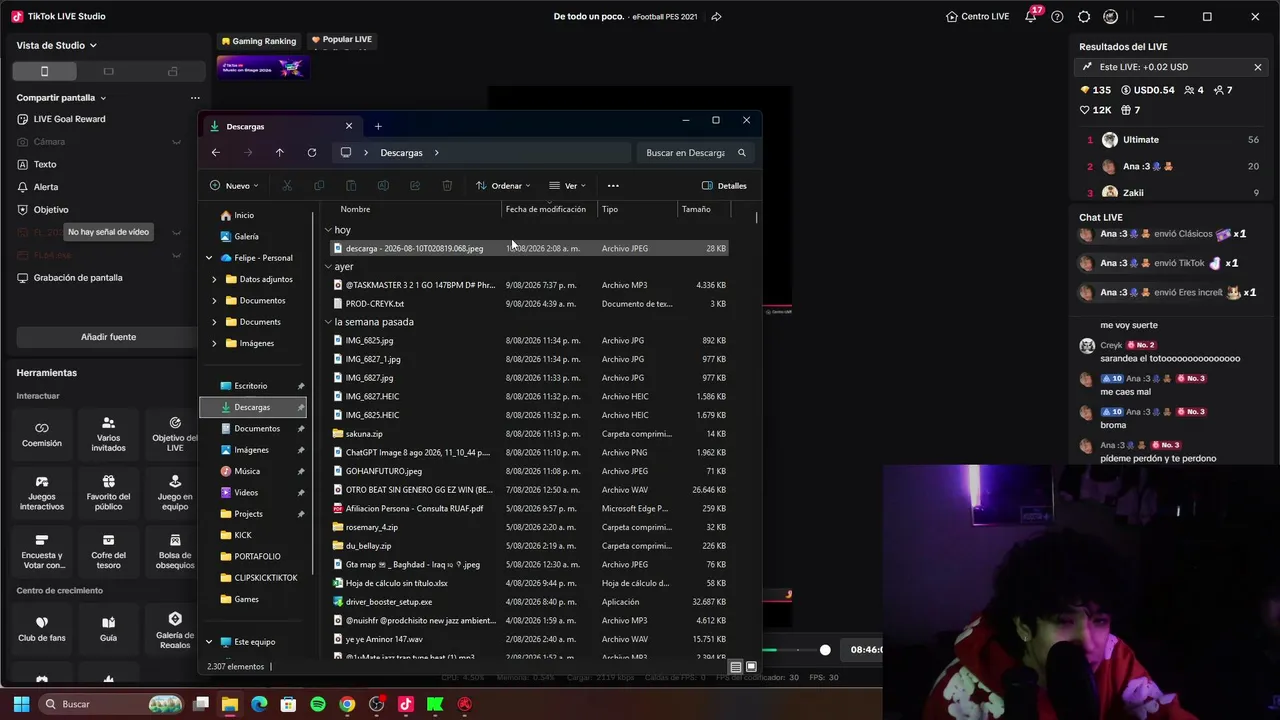Toggle visibility of the Cámara source
Viewport: 1280px width, 720px height.
(x=177, y=142)
